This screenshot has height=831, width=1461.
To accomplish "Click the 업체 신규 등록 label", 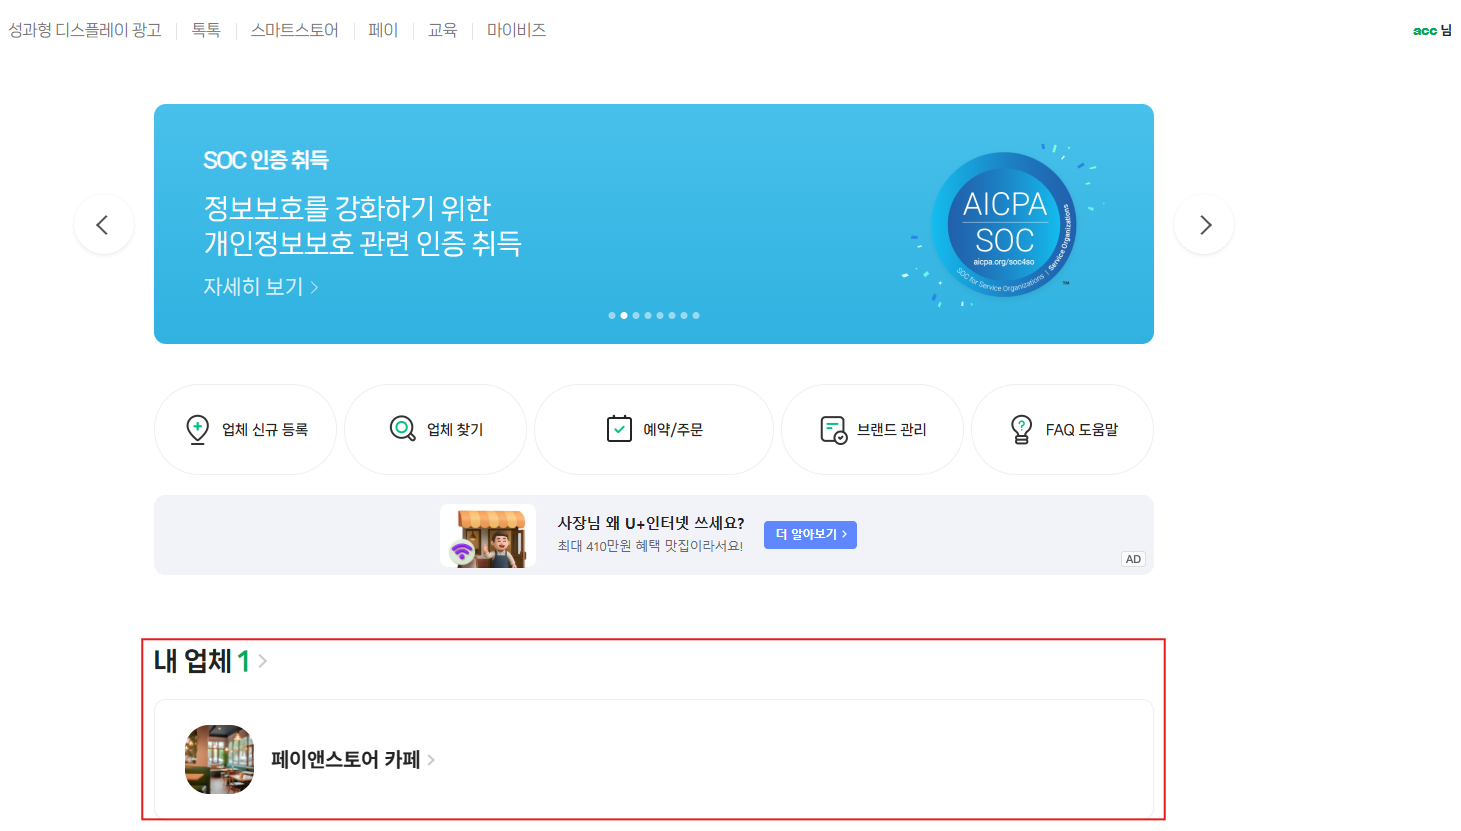I will pos(265,429).
